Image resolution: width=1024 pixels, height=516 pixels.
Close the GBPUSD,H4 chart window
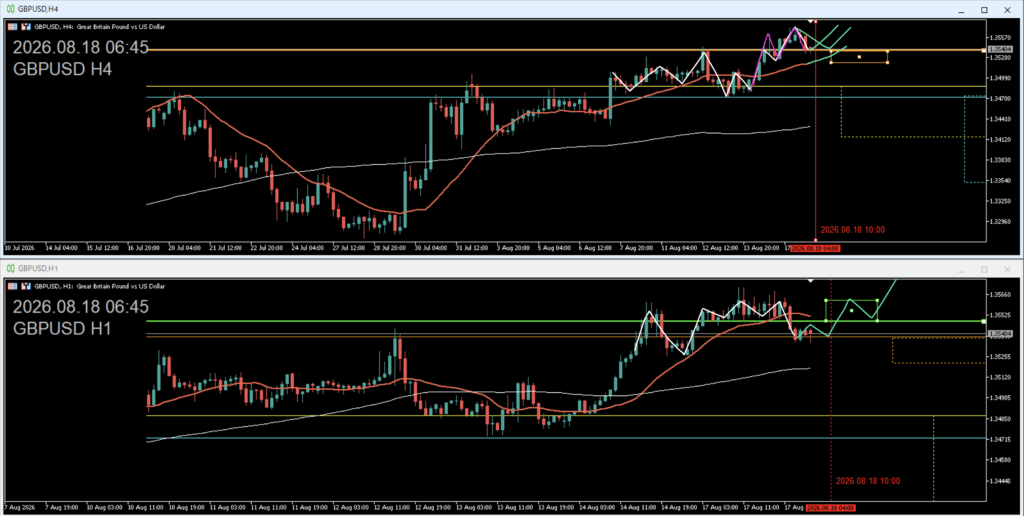pyautogui.click(x=1007, y=10)
